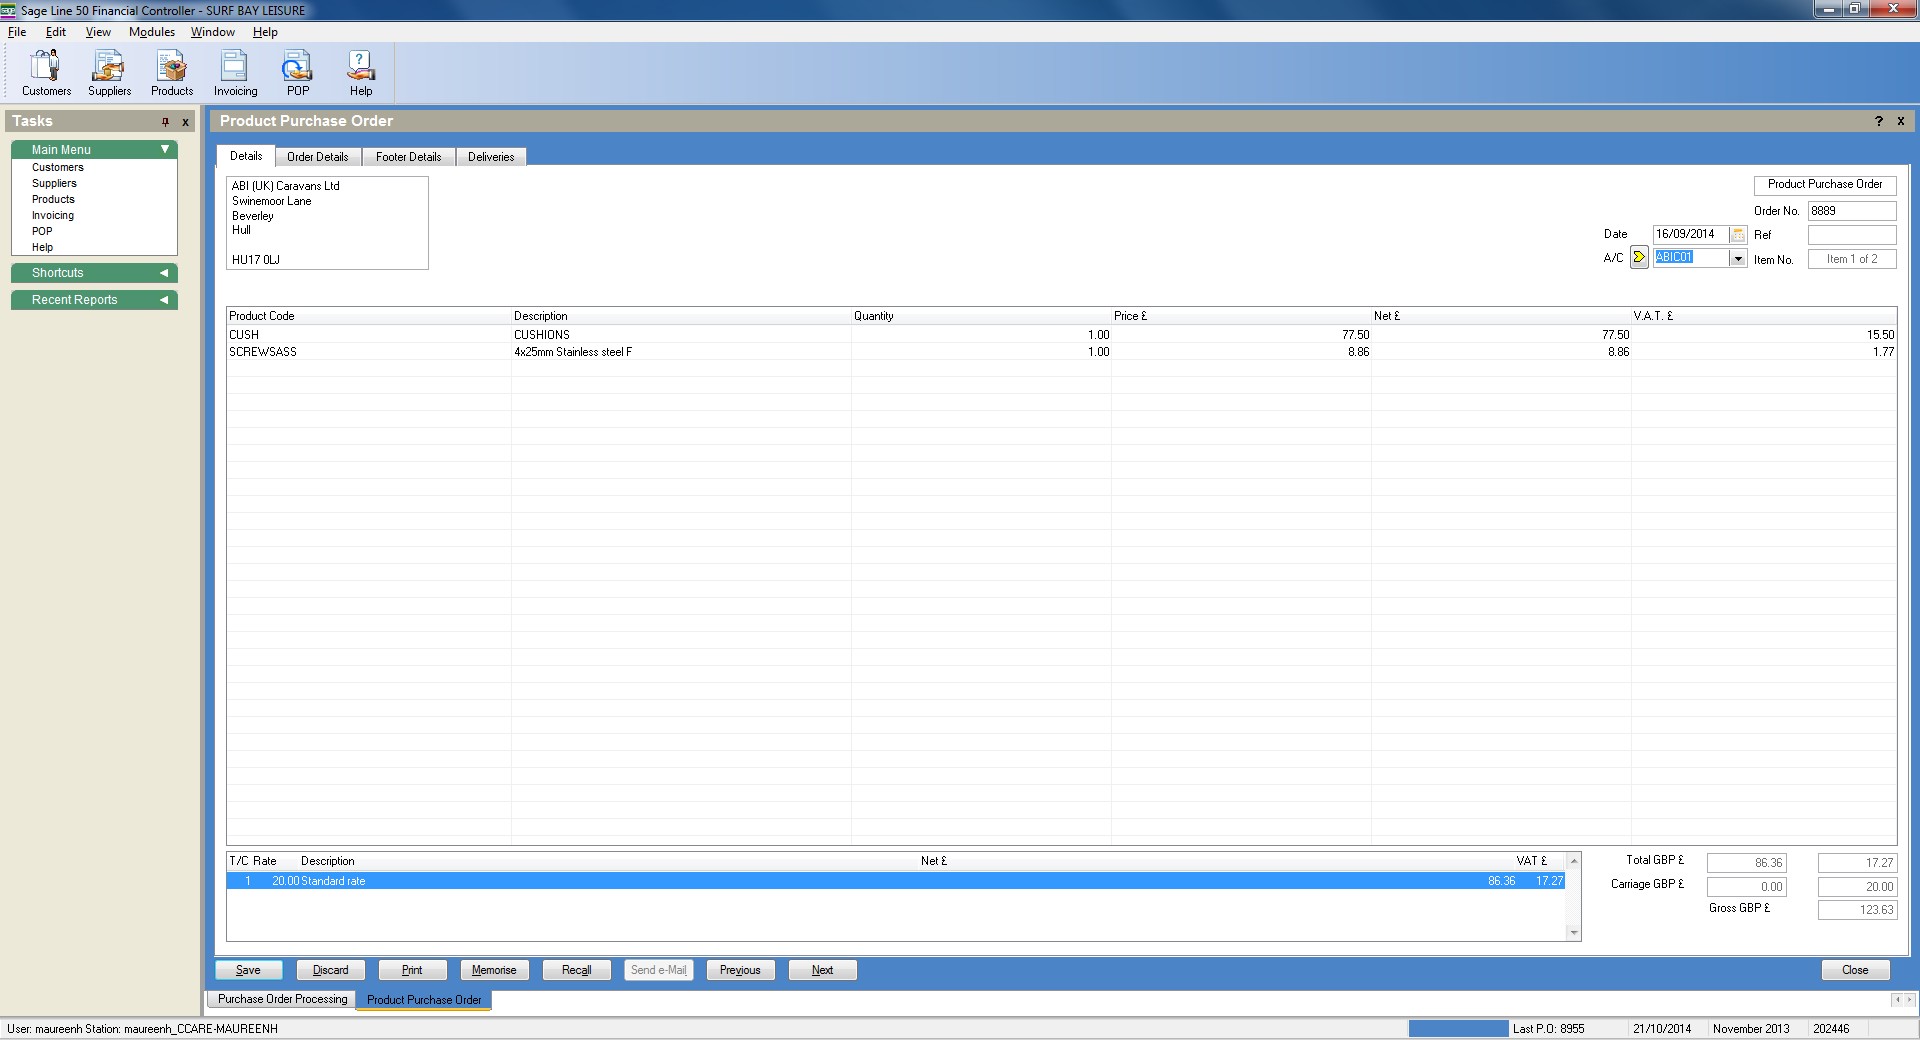This screenshot has height=1040, width=1920.
Task: Select Customers in the Main Menu list
Action: tap(58, 167)
